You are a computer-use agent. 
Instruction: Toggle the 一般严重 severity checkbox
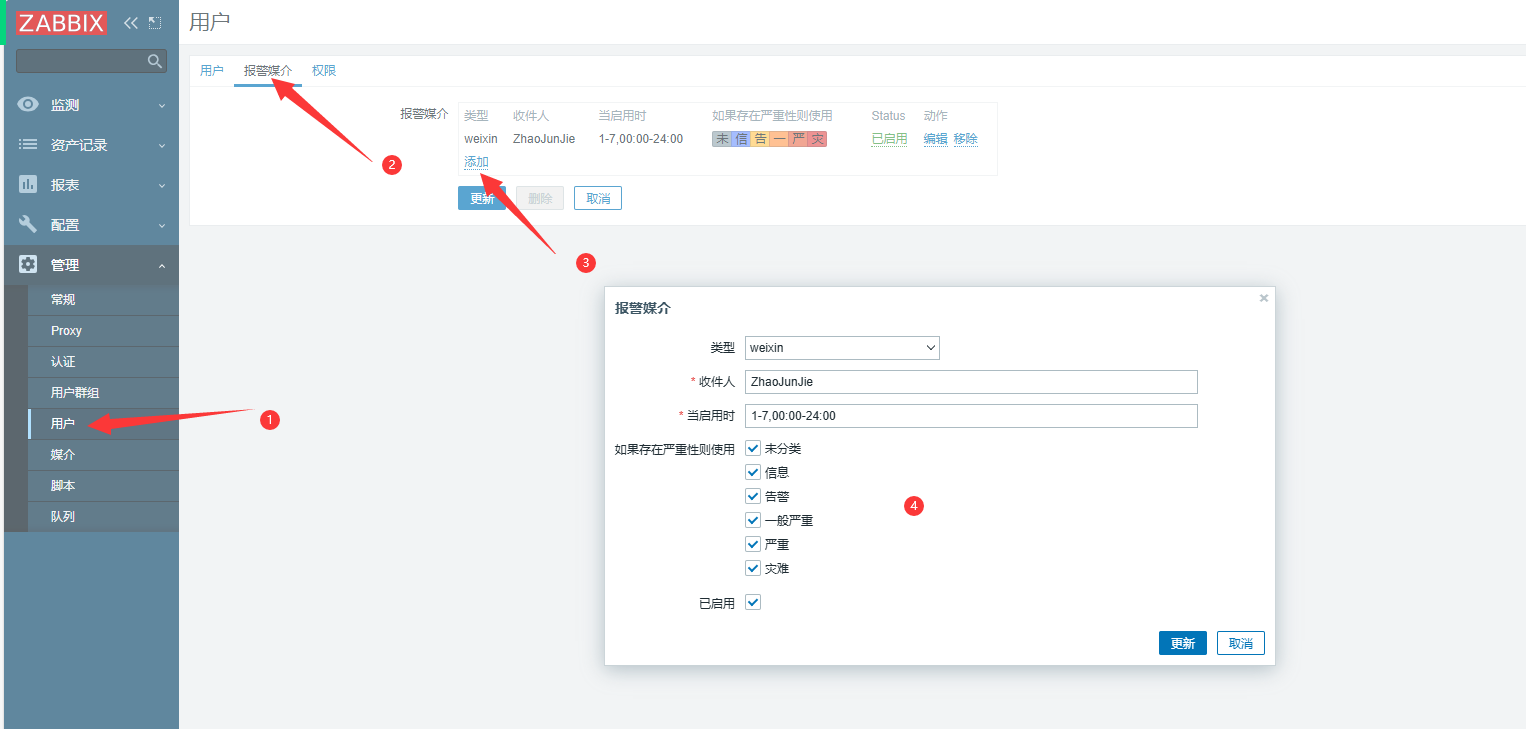click(x=754, y=520)
